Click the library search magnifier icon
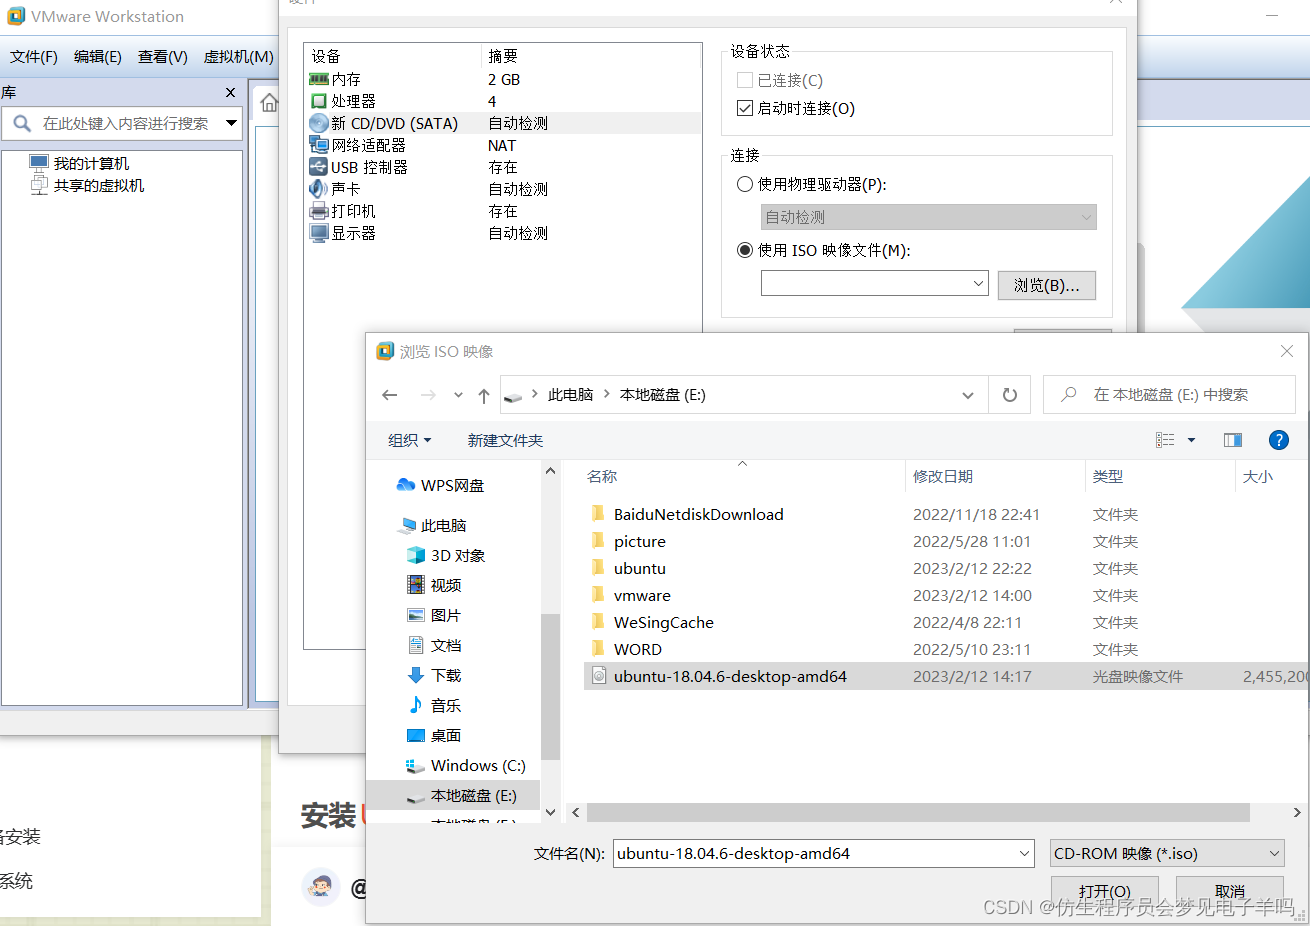Viewport: 1310px width, 926px height. click(21, 123)
